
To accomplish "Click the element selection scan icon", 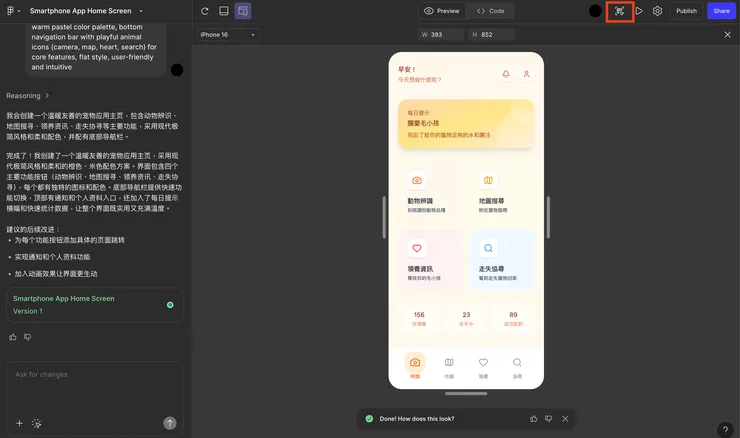I will [x=619, y=11].
